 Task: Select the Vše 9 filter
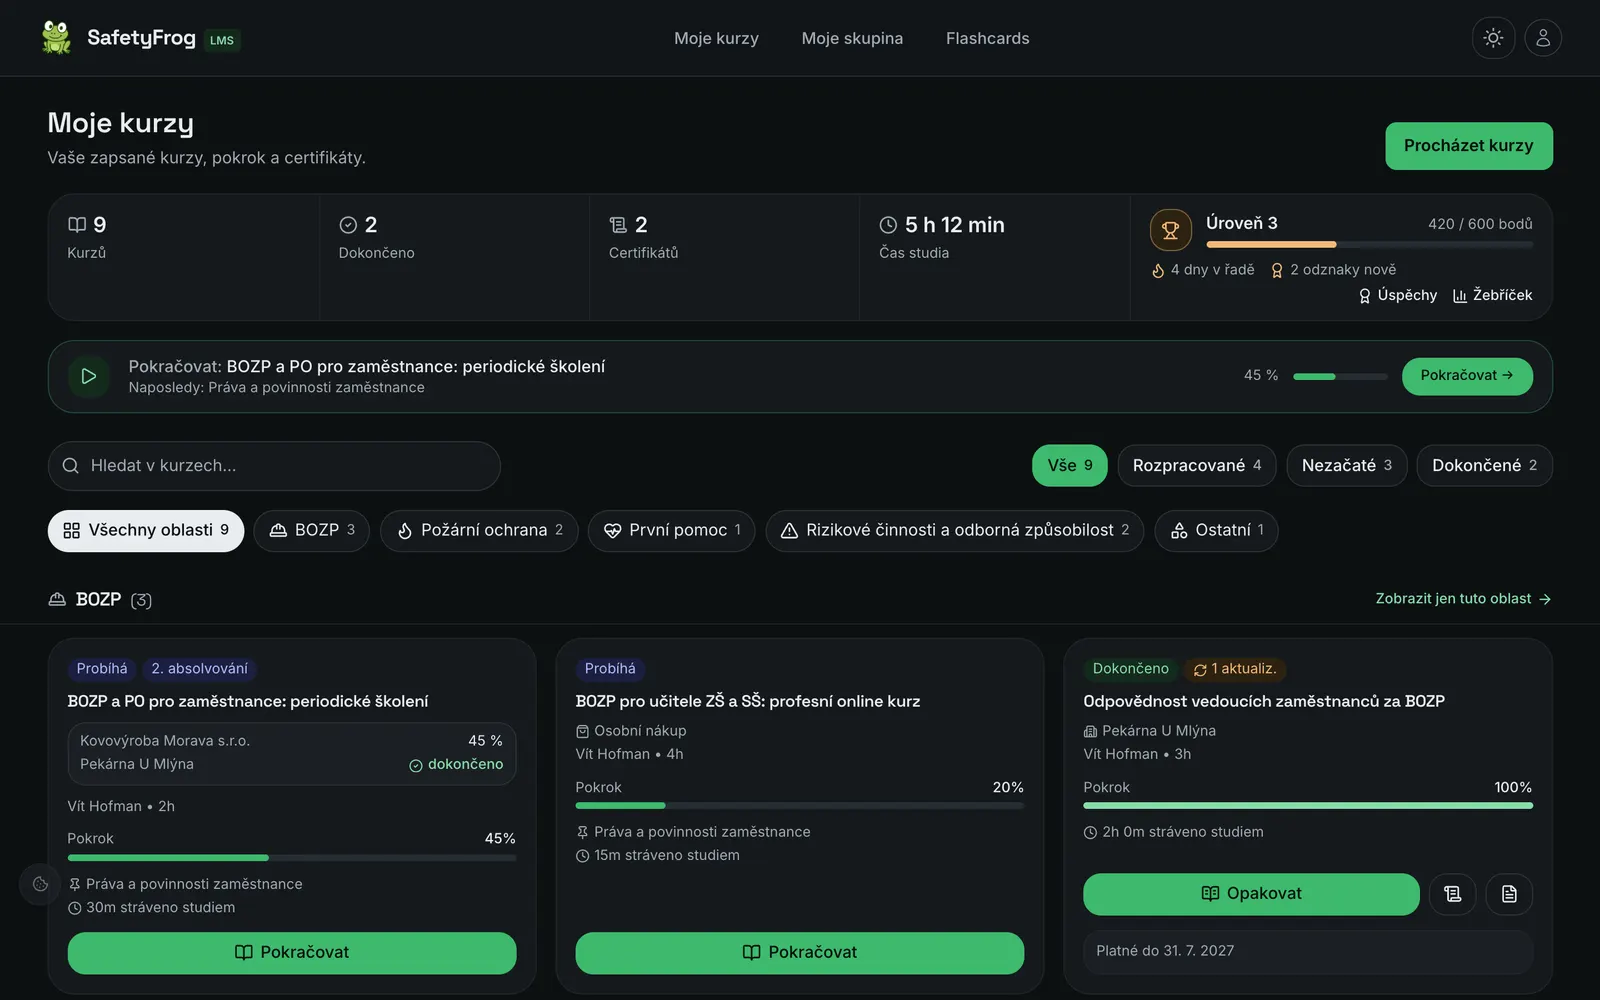click(1070, 466)
